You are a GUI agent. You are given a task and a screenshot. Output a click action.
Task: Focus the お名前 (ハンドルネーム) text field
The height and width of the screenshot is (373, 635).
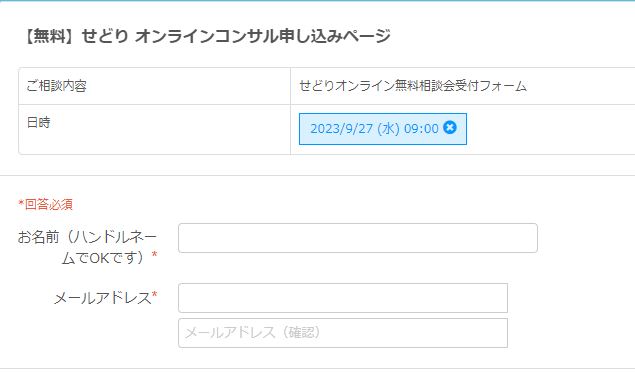(358, 238)
